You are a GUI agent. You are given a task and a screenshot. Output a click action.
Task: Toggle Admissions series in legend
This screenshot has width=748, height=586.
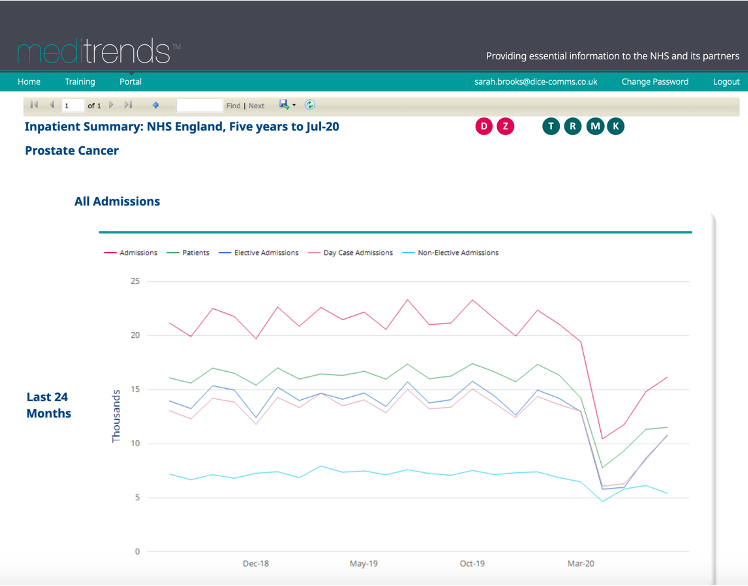131,252
